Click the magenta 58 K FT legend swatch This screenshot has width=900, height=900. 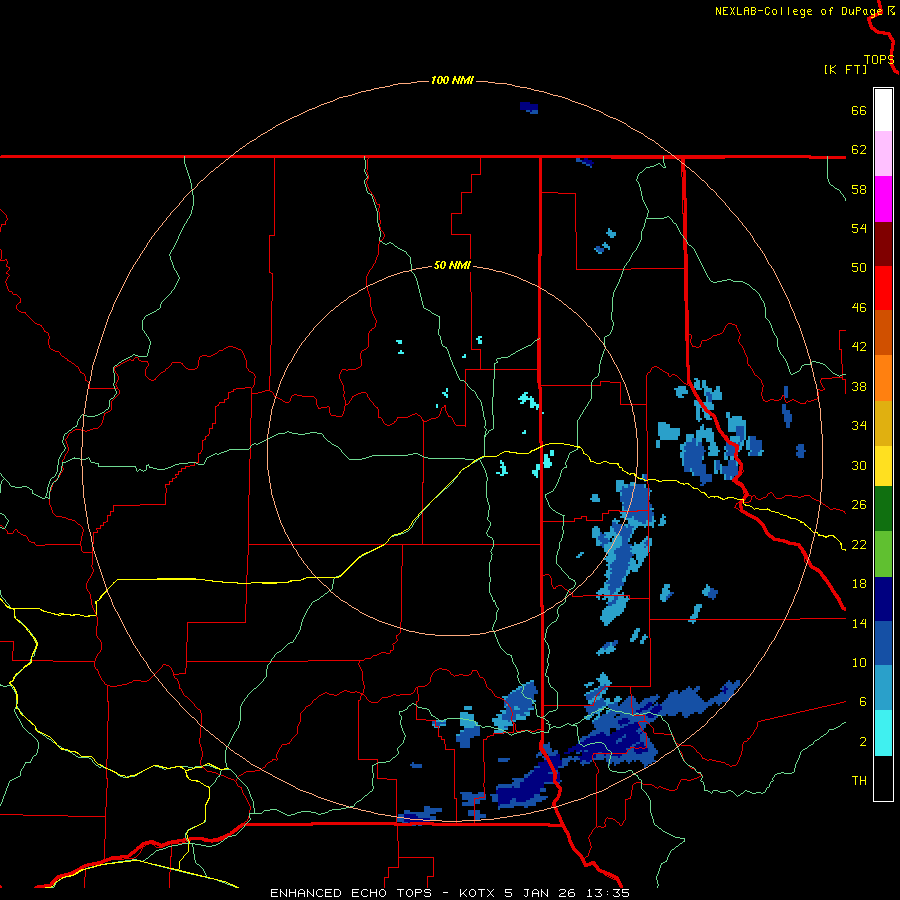(x=883, y=199)
